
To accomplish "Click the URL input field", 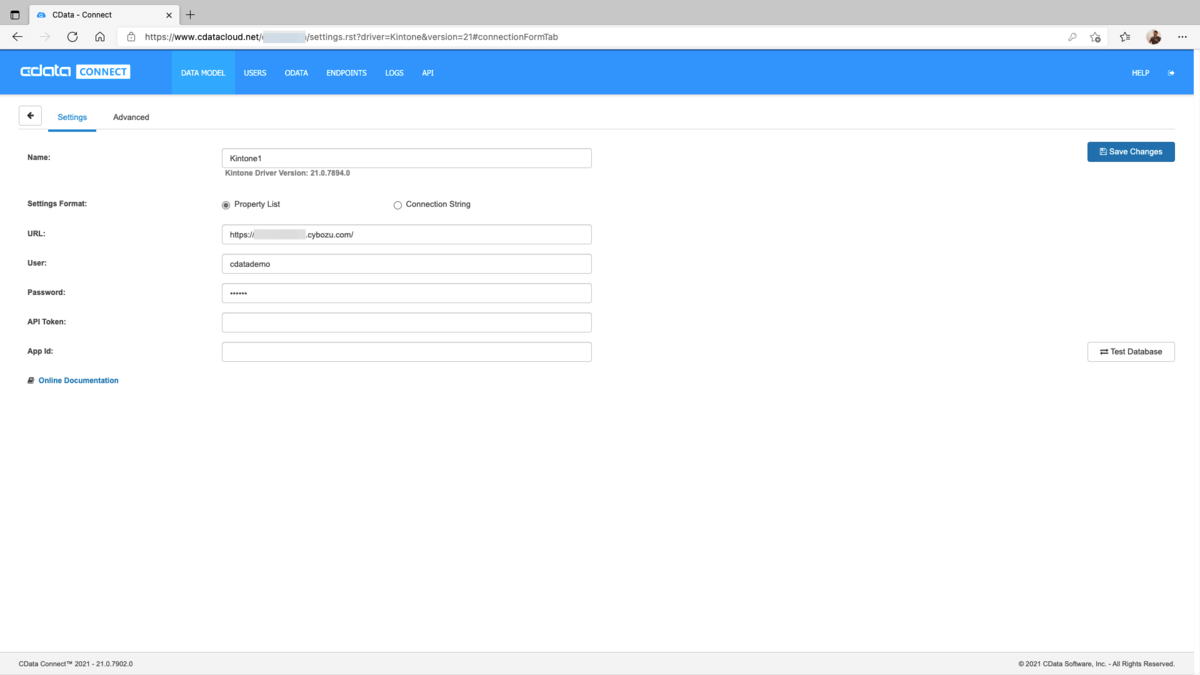I will click(x=406, y=234).
